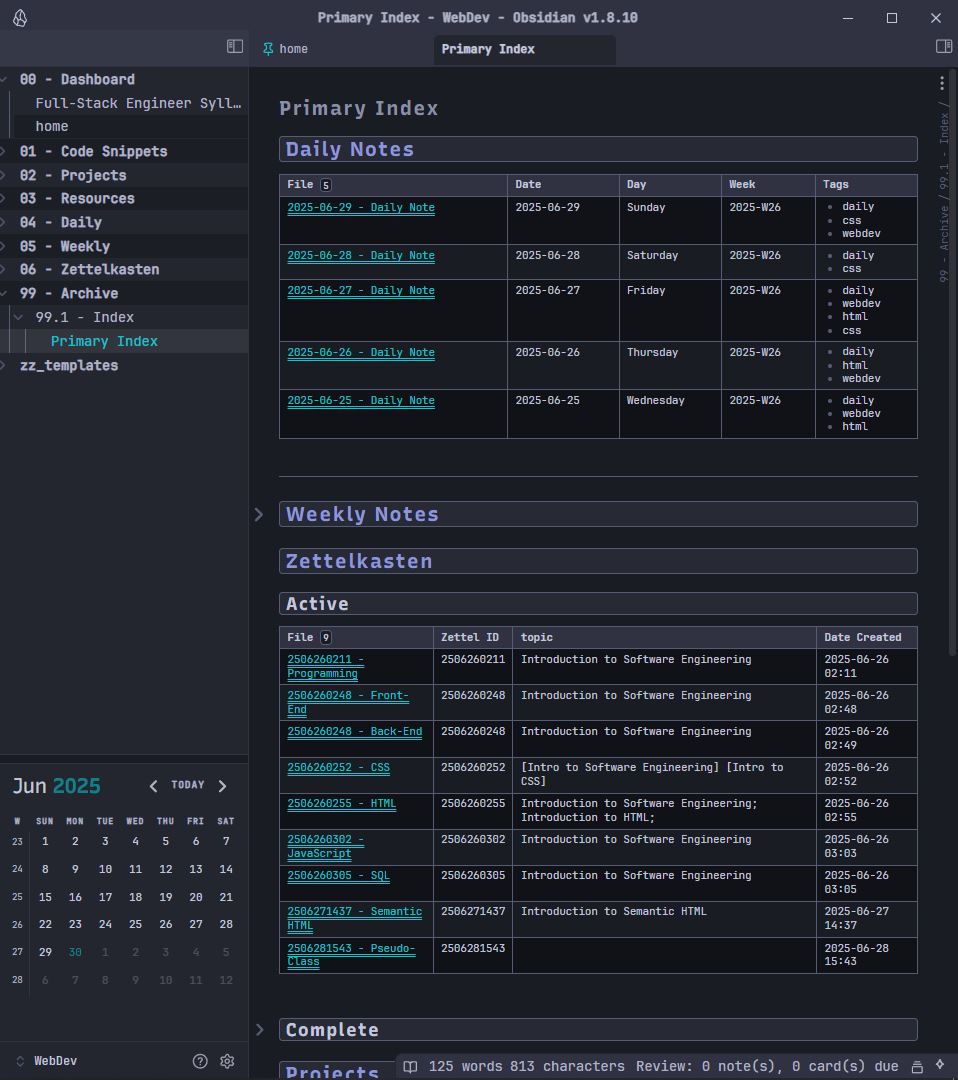The height and width of the screenshot is (1080, 958).
Task: Click the book icon in the status bar
Action: pos(410,1067)
